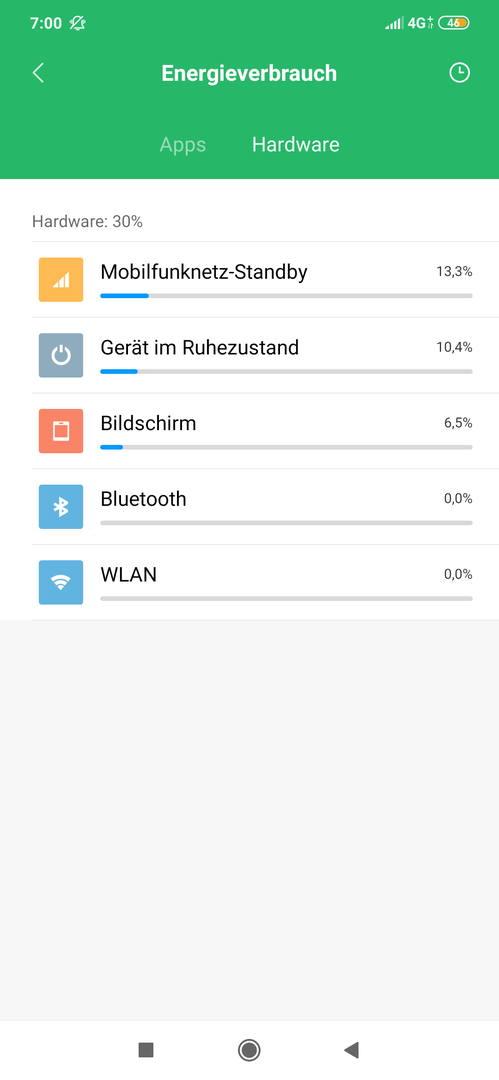
Task: Tap the blue Bluetooth icon
Action: 61,507
